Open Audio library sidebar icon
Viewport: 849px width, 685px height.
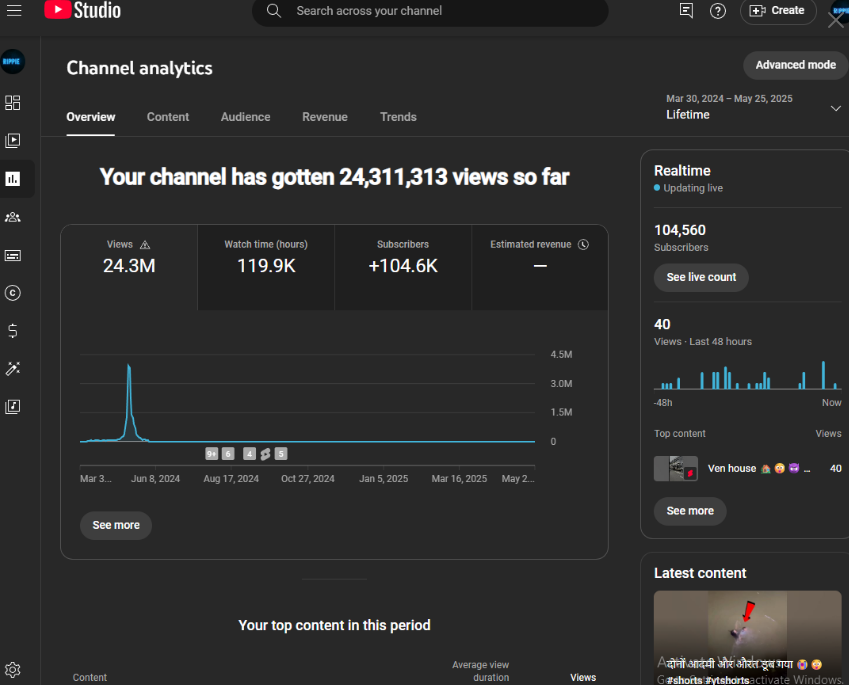click(12, 407)
